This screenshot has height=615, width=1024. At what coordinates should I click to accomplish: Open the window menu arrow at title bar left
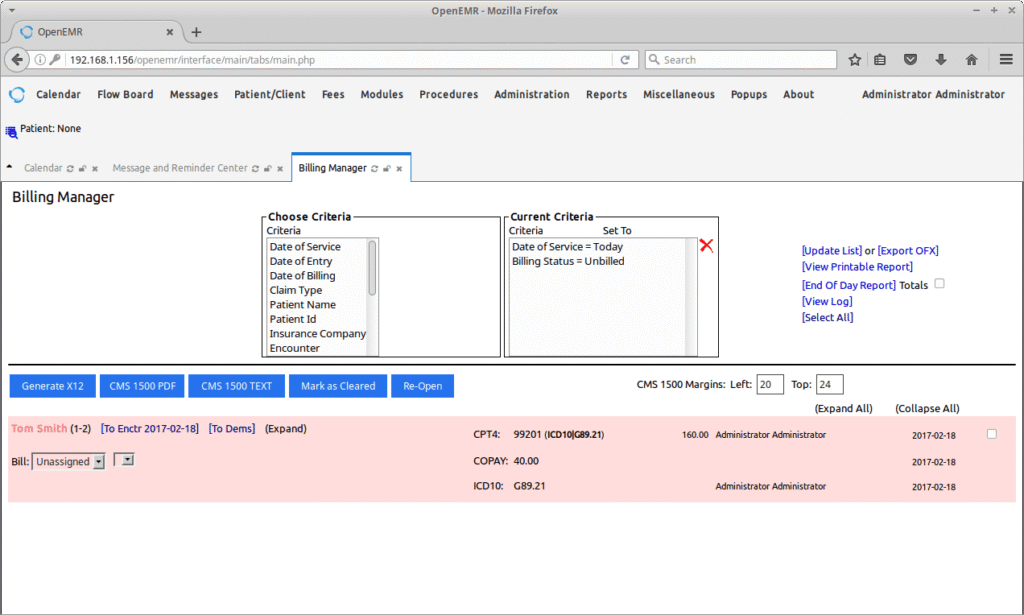[x=12, y=10]
